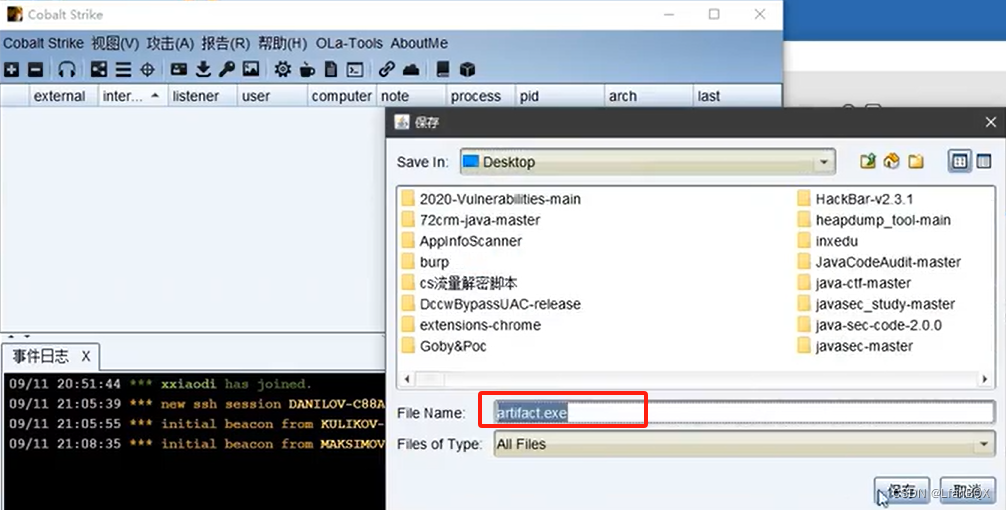Select the cs流量解密脚本 folder
Viewport: 1006px width, 510px height.
pos(459,283)
